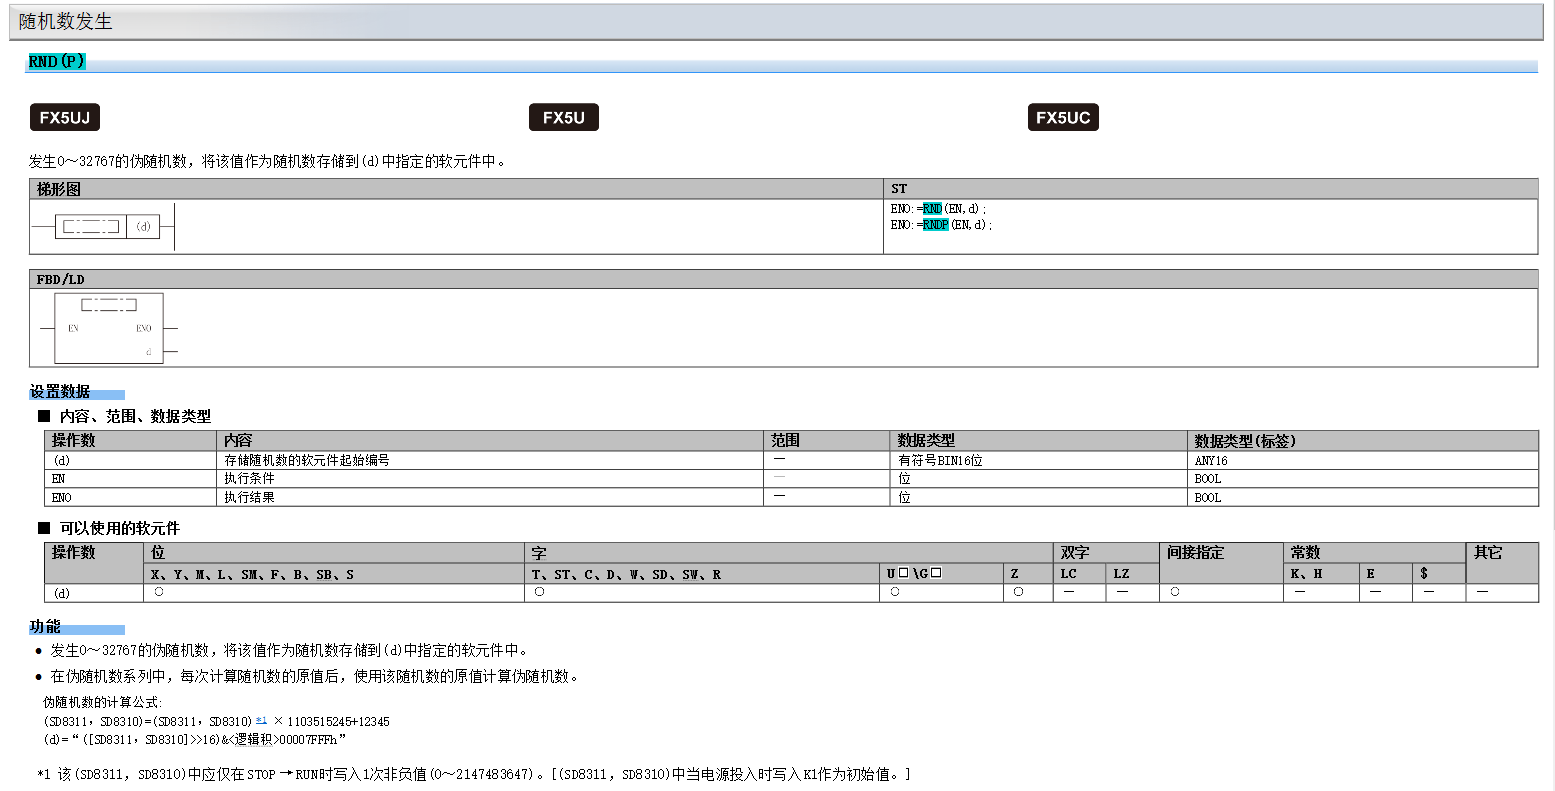Click the highlighted RND(P) title
The image size is (1555, 791).
(57, 62)
